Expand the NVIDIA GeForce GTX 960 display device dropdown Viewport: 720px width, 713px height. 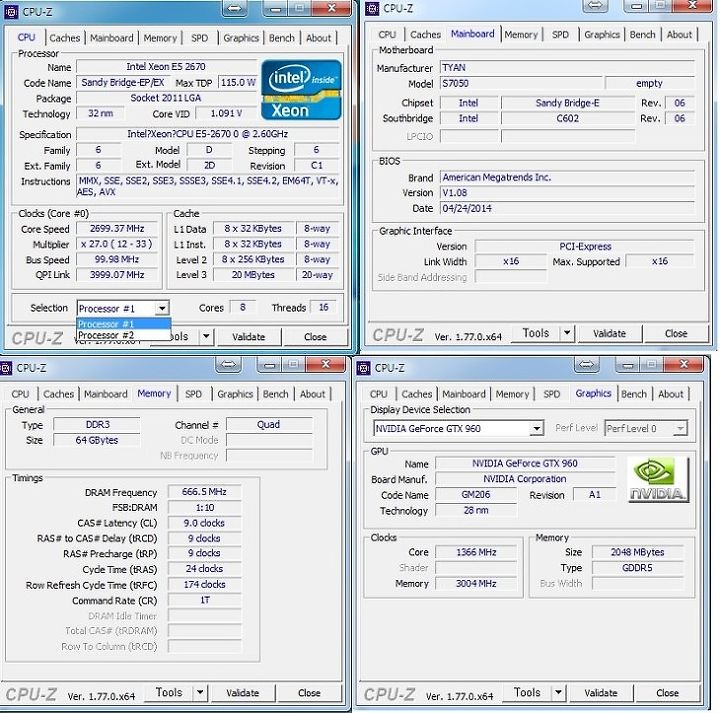536,428
